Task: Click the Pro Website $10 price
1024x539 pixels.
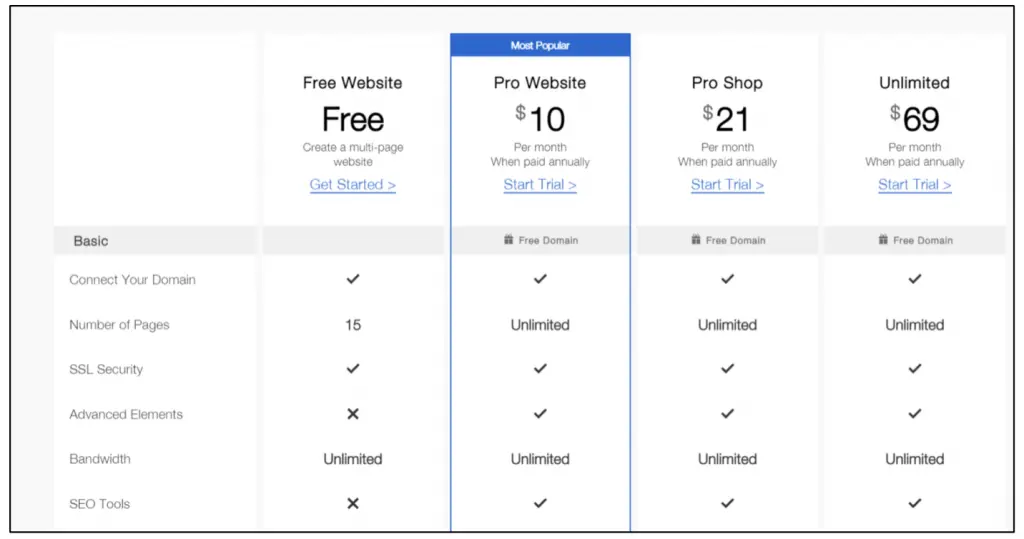Action: tap(540, 120)
